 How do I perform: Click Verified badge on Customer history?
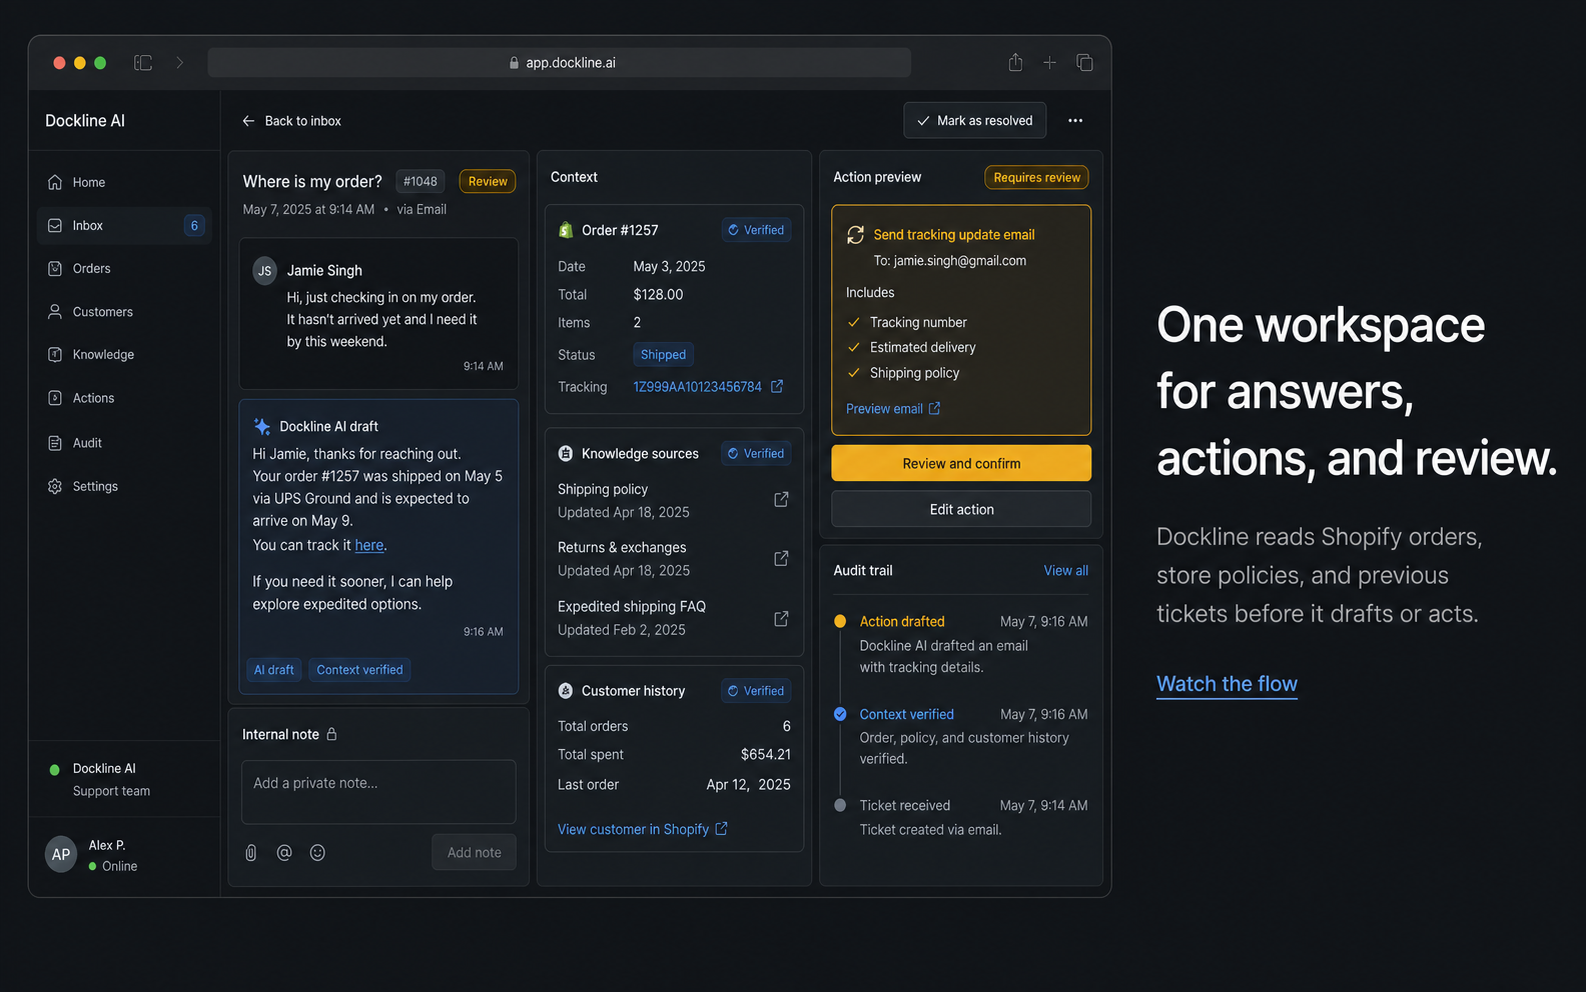click(x=756, y=691)
